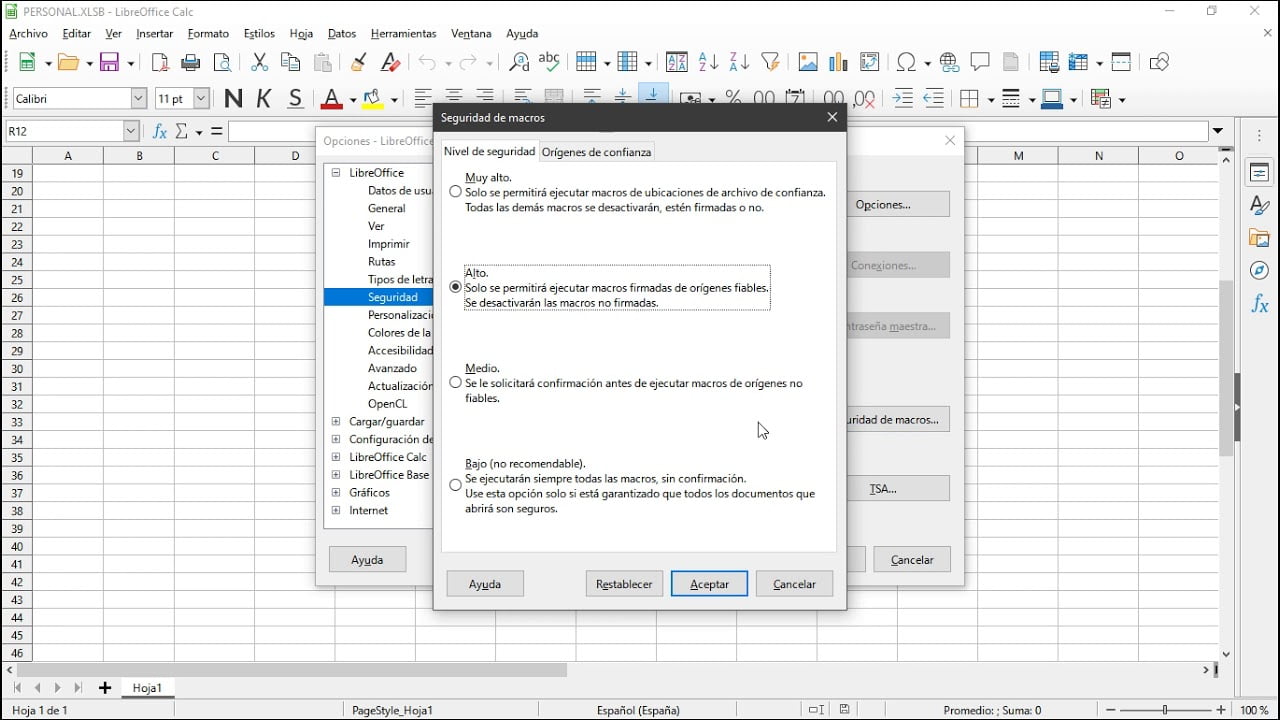The height and width of the screenshot is (720, 1280).
Task: Open the font name Calibri dropdown
Action: click(139, 98)
